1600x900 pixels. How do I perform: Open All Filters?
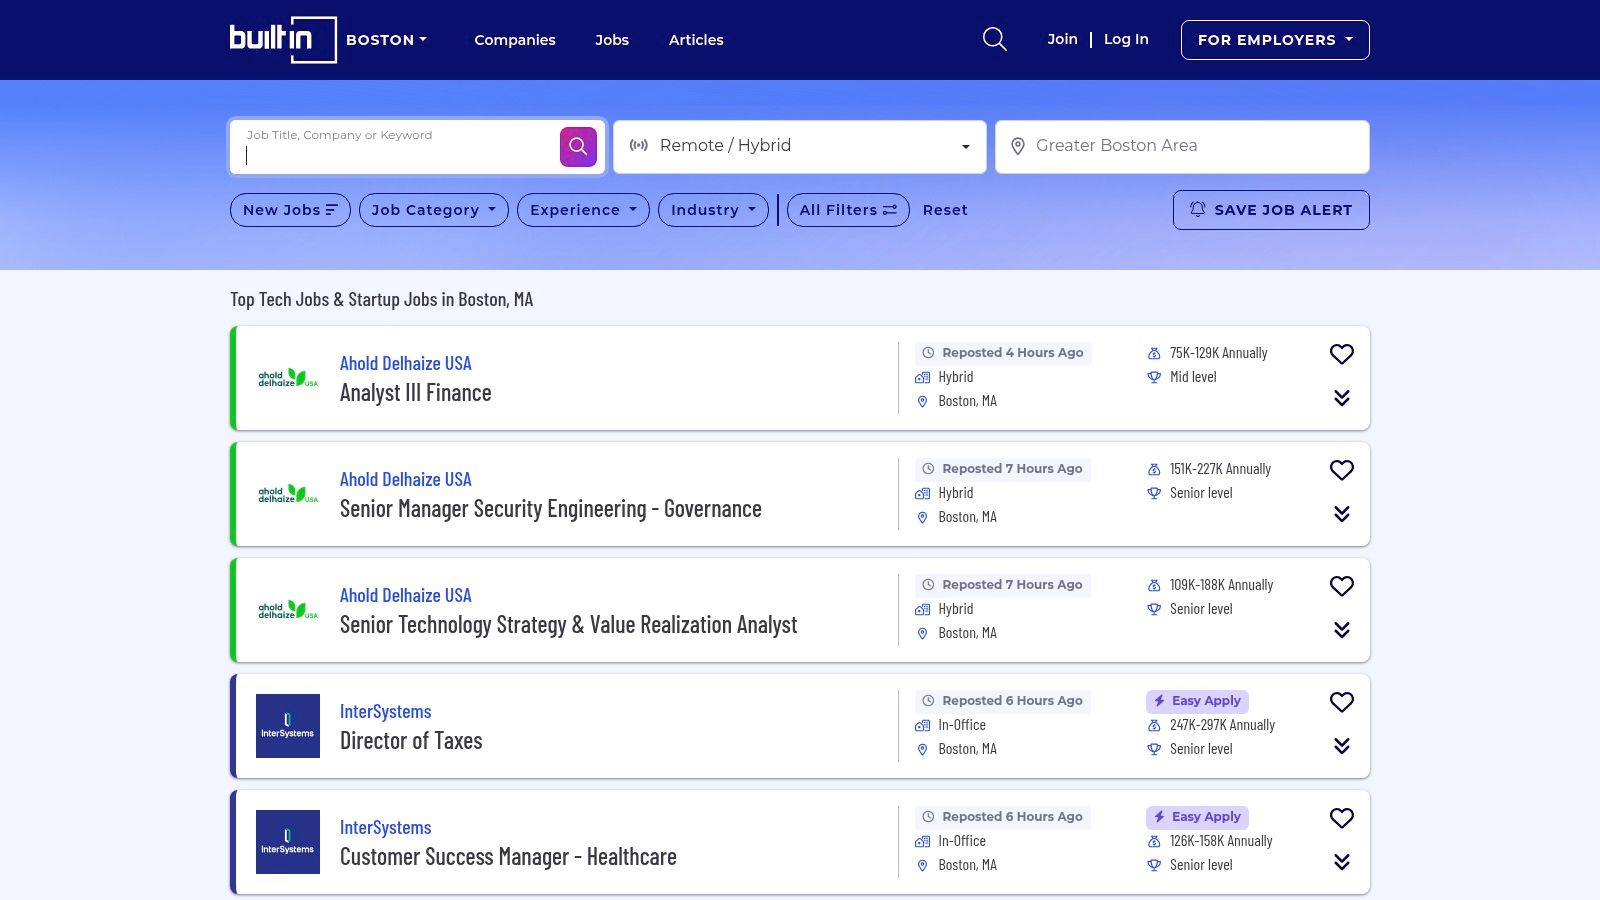848,210
